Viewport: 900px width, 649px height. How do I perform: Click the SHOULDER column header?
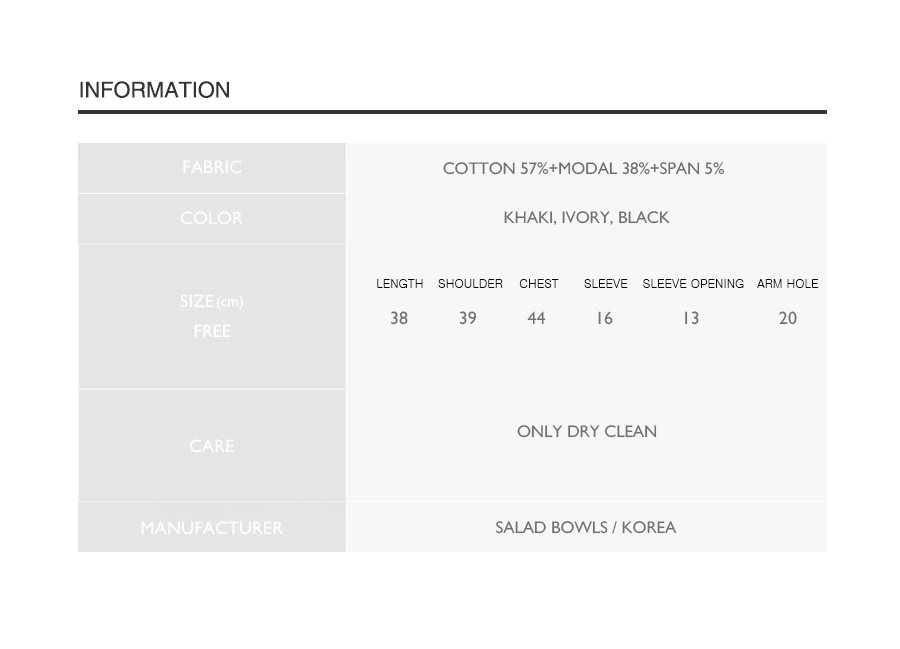[x=470, y=283]
